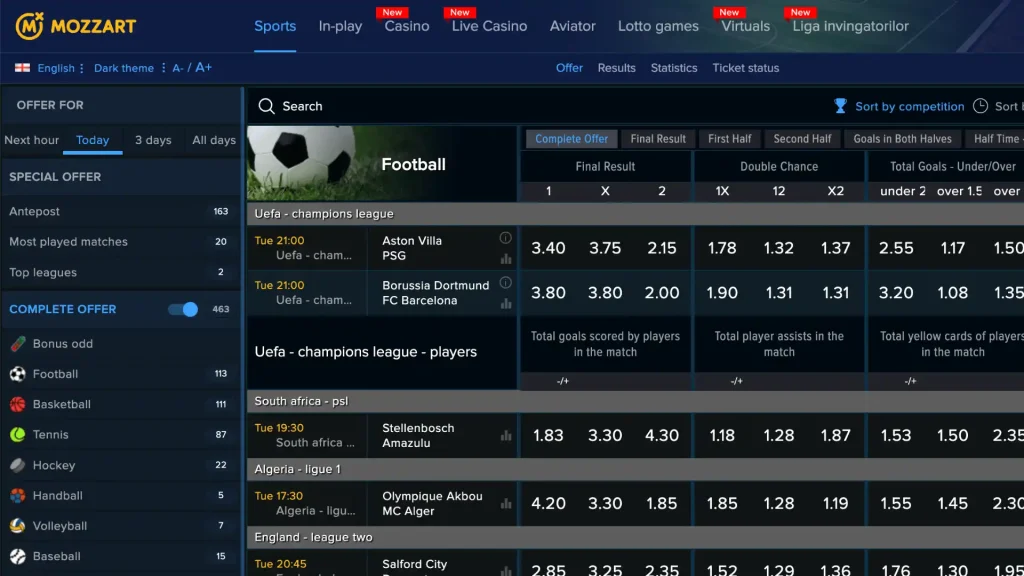The width and height of the screenshot is (1024, 576).
Task: Click the Volleyball icon in sidebar
Action: click(18, 526)
